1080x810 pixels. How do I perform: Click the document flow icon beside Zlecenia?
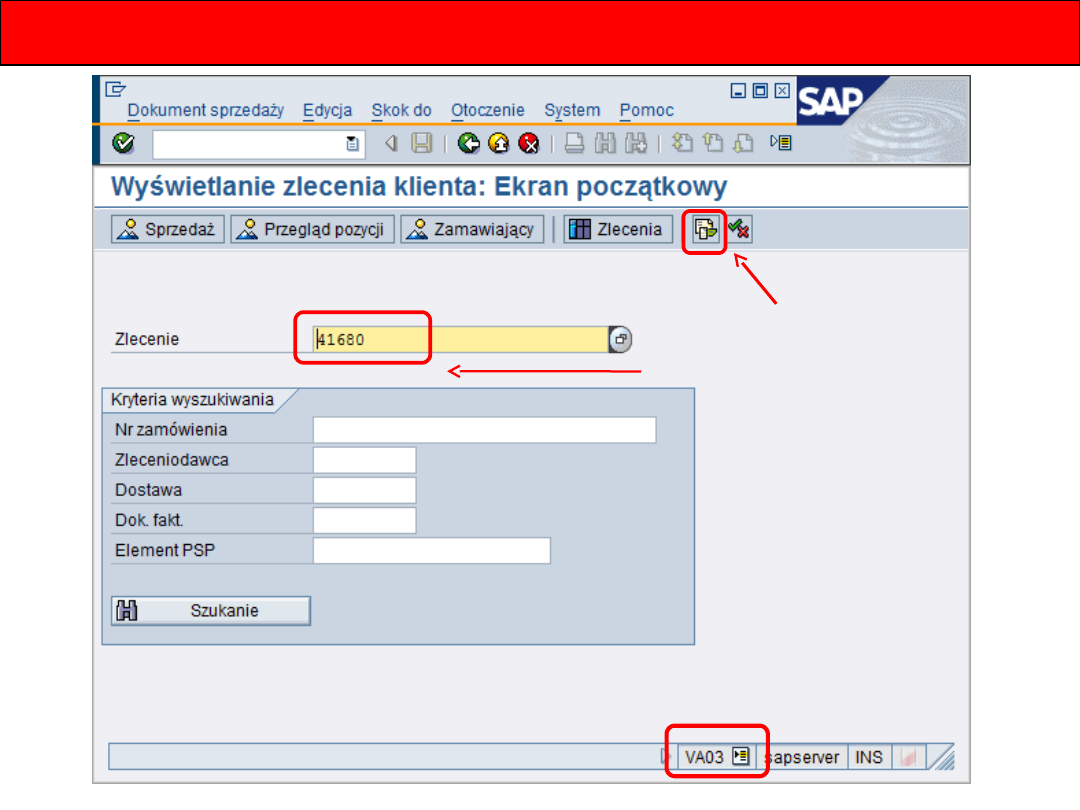tap(705, 230)
